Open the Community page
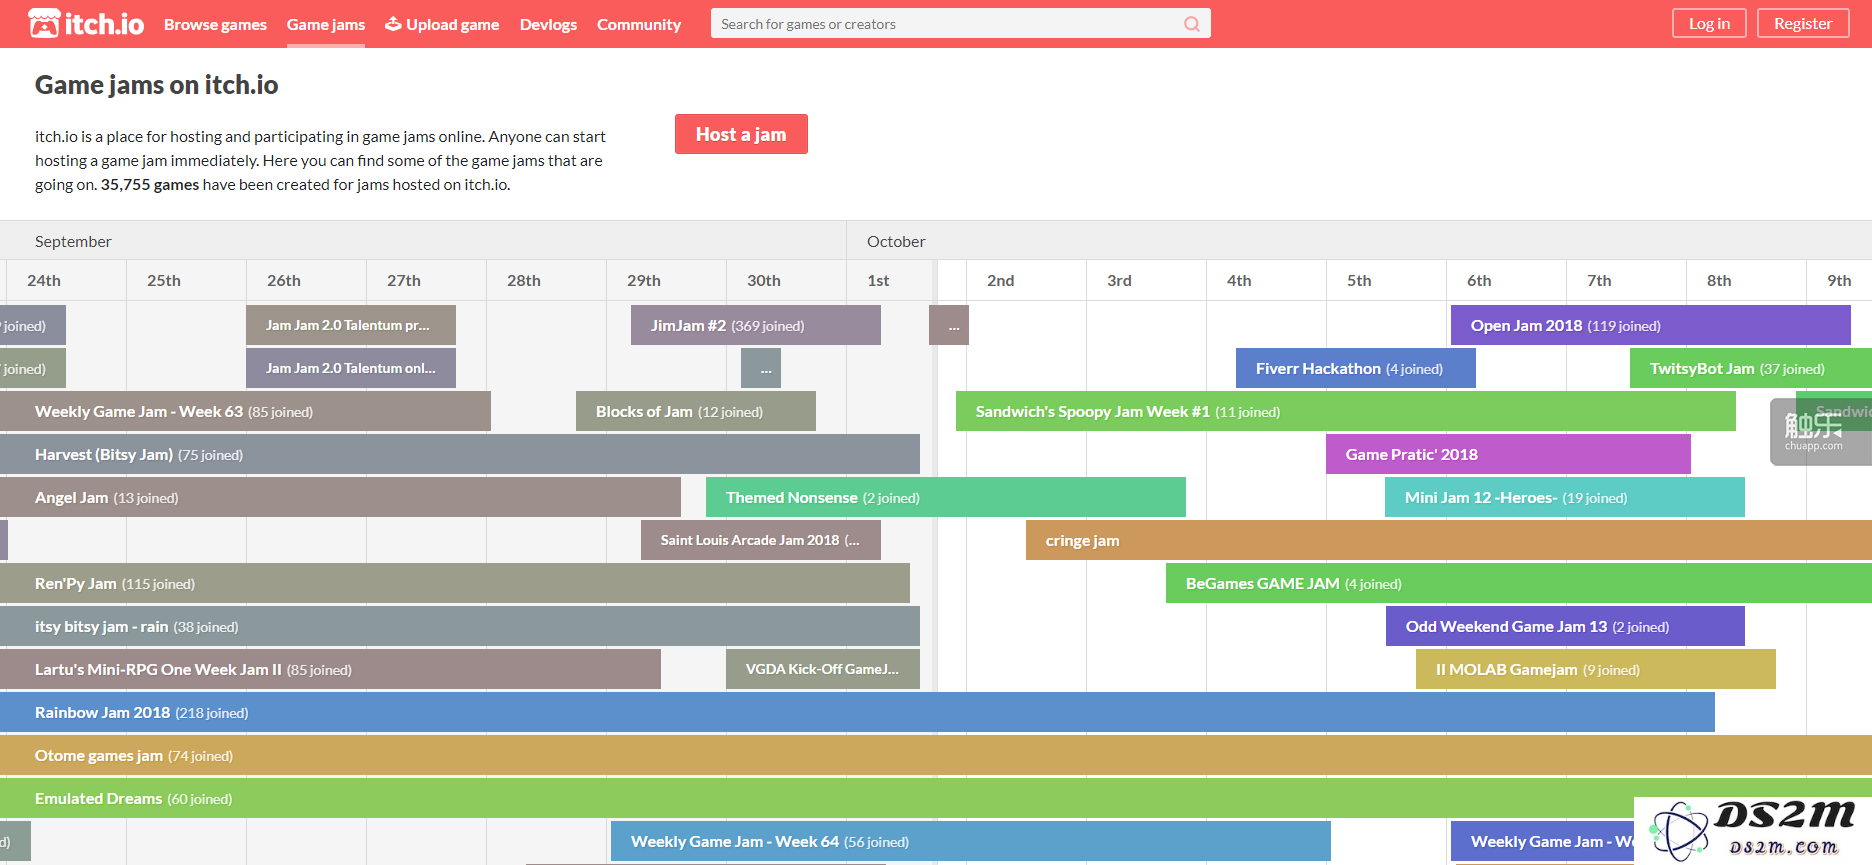Viewport: 1872px width, 865px height. [639, 24]
